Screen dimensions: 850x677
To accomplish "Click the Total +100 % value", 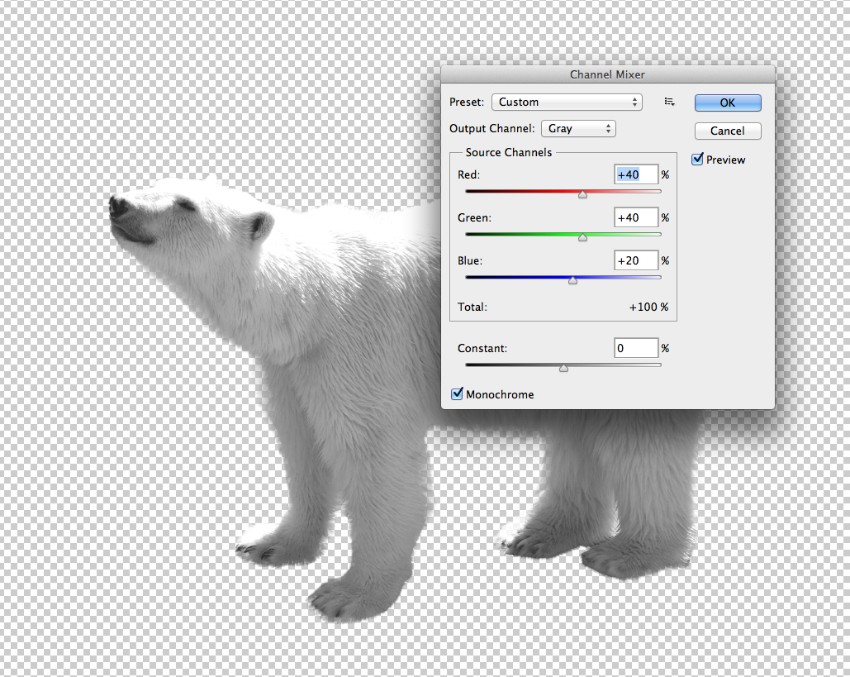I will pos(648,307).
